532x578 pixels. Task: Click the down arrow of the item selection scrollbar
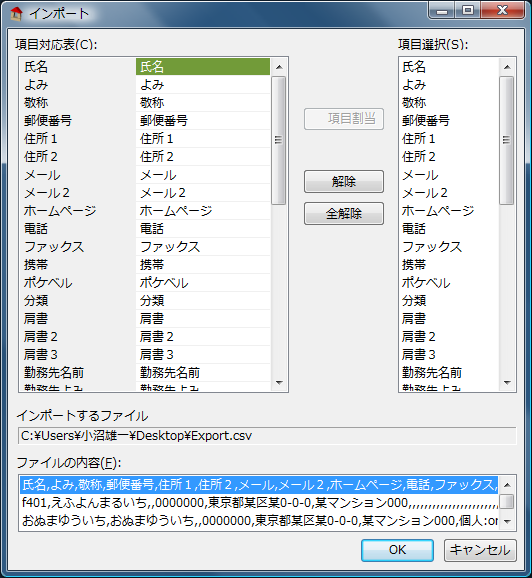(507, 383)
